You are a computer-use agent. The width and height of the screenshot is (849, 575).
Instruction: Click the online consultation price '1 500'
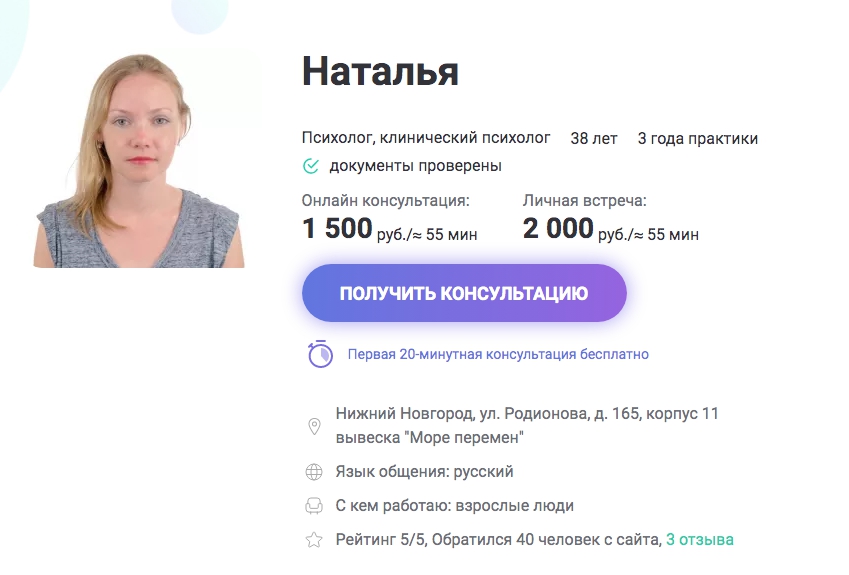click(337, 228)
